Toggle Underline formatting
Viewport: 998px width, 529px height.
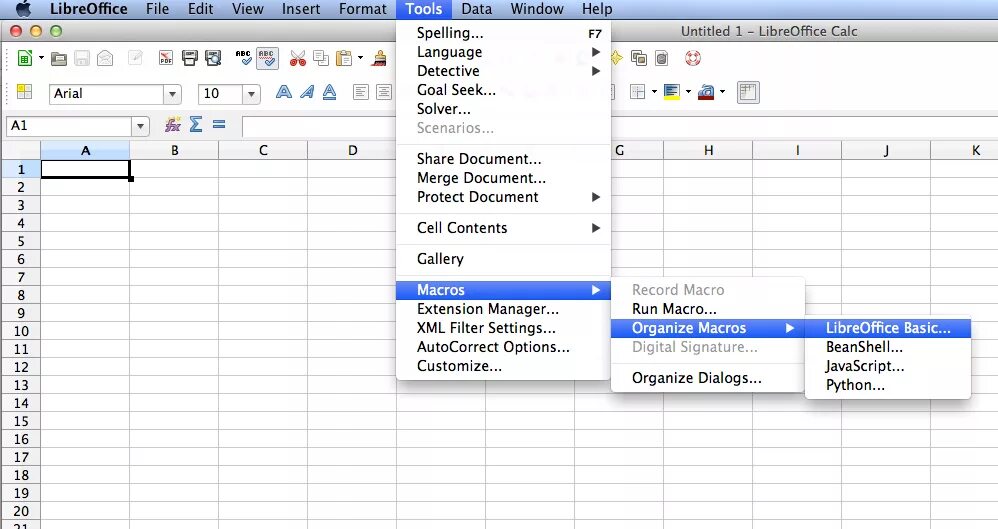(x=329, y=92)
